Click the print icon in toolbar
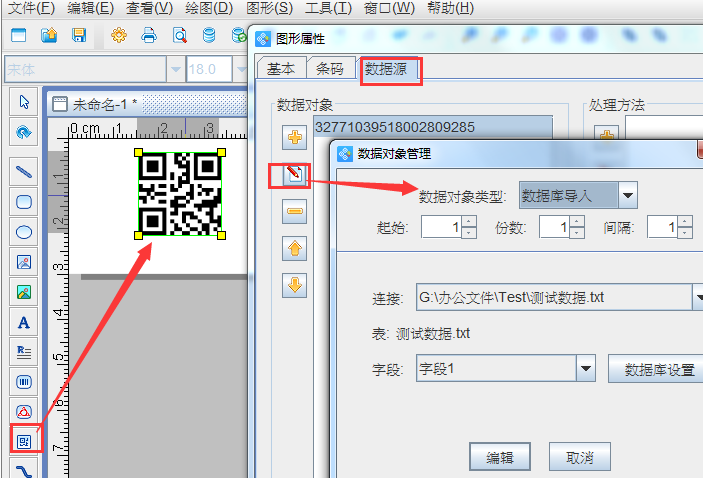This screenshot has width=703, height=478. (x=149, y=36)
